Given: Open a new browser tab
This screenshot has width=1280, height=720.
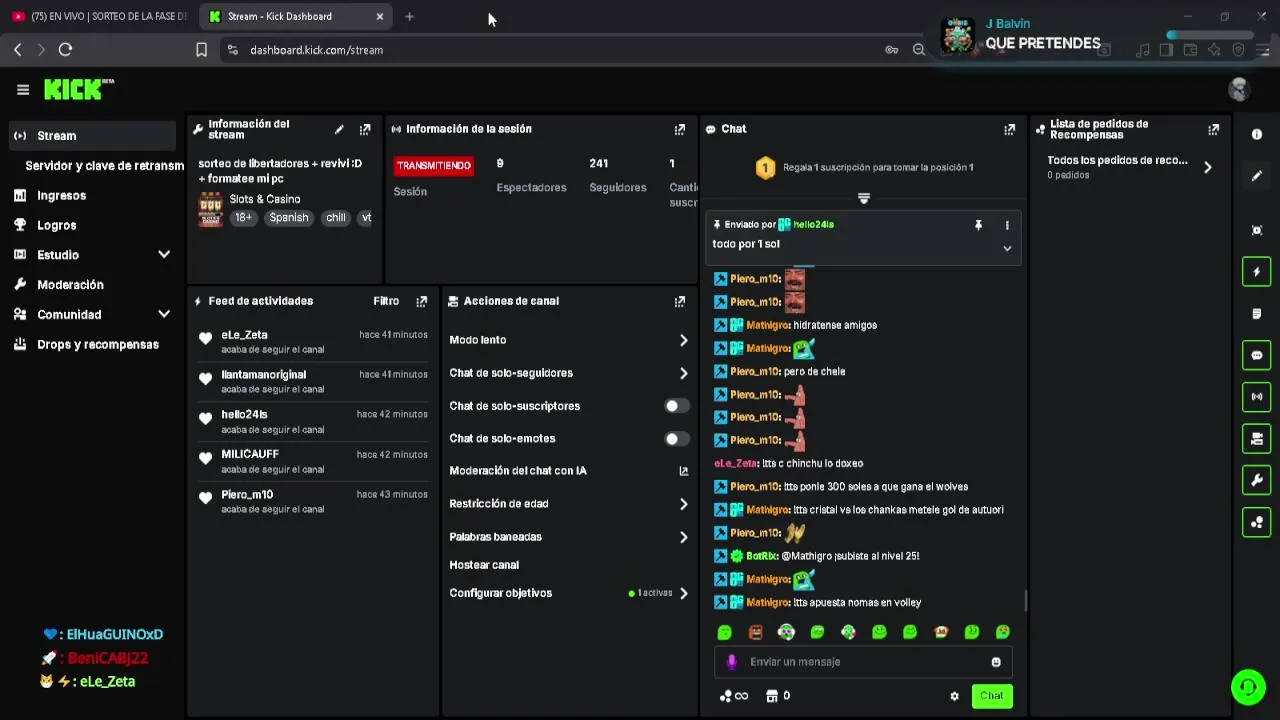Looking at the screenshot, I should 409,16.
